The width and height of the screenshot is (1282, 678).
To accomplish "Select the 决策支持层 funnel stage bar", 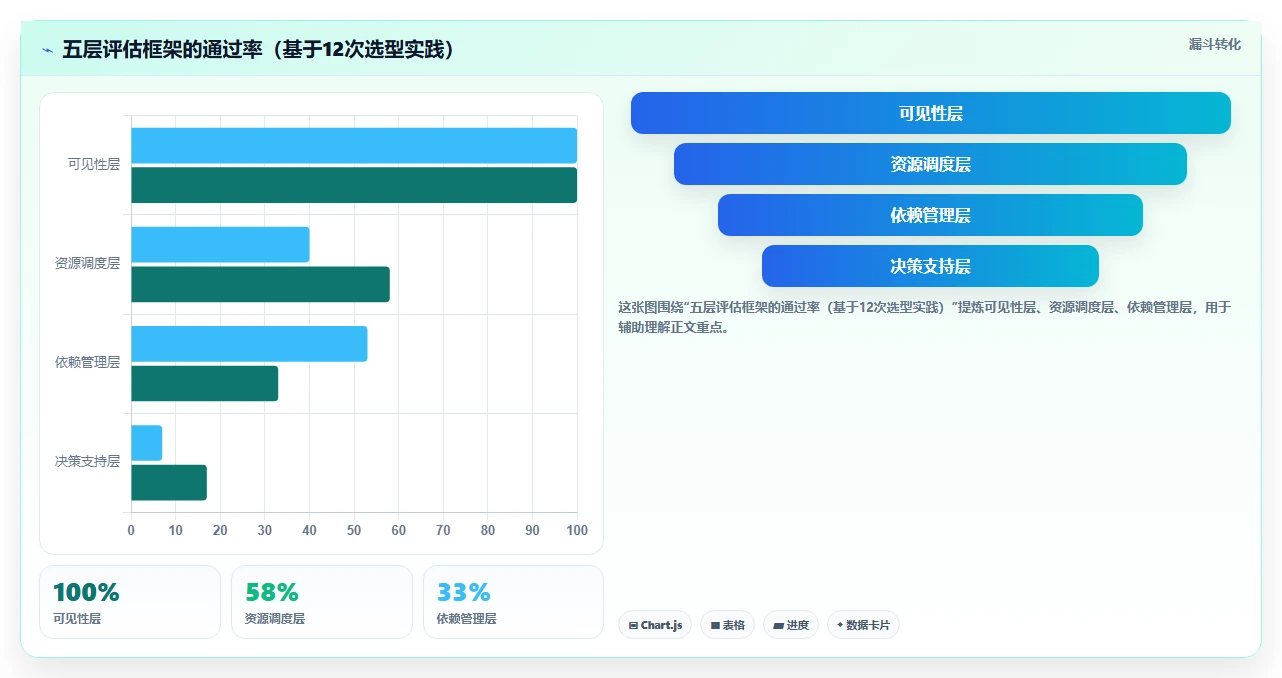I will click(930, 266).
